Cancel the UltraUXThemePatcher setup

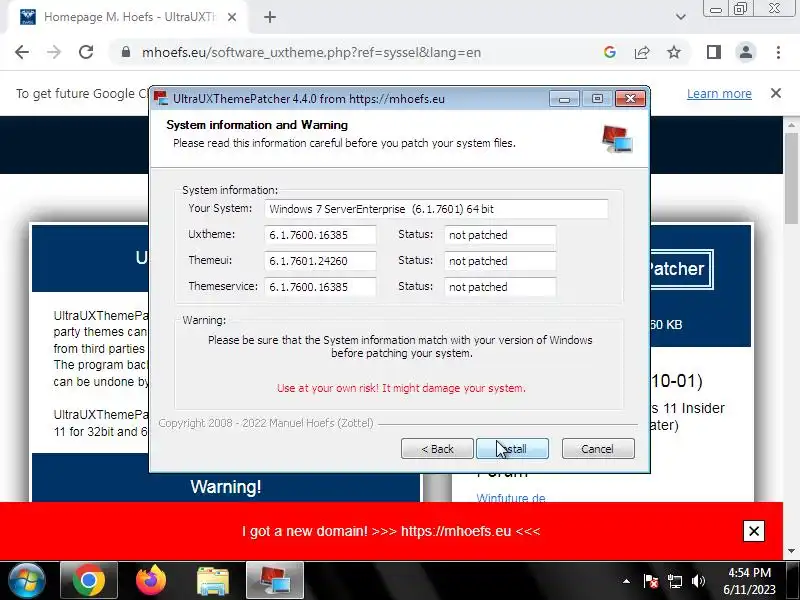click(598, 448)
